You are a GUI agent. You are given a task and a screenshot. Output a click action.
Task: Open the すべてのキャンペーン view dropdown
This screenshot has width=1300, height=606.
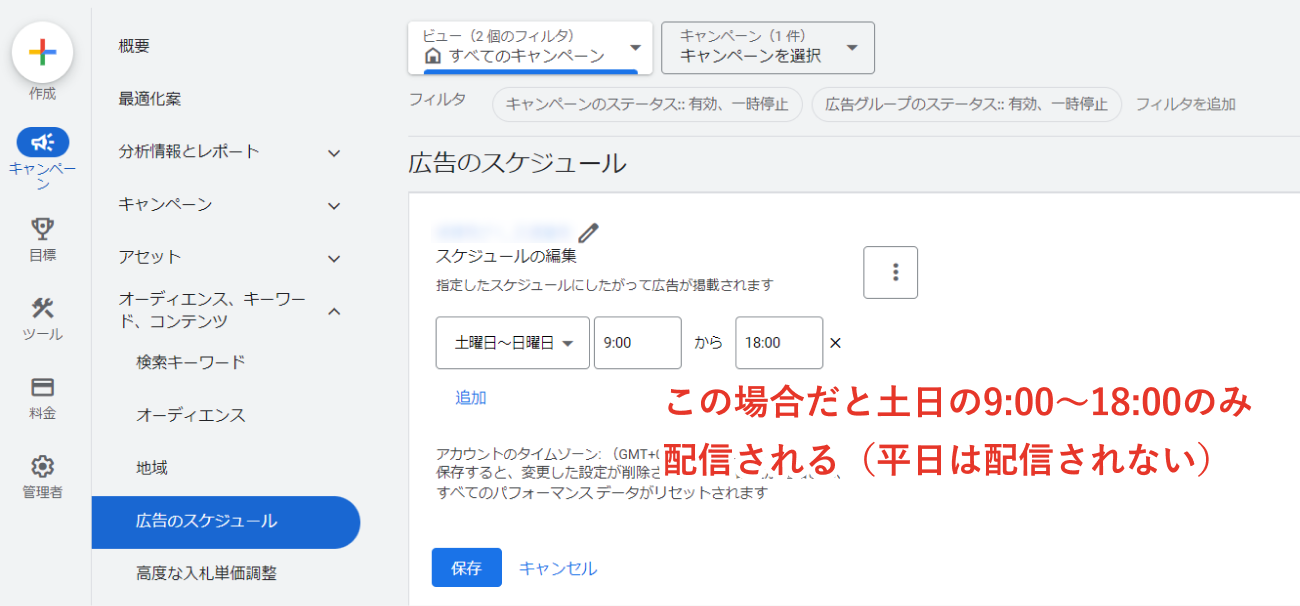[530, 47]
